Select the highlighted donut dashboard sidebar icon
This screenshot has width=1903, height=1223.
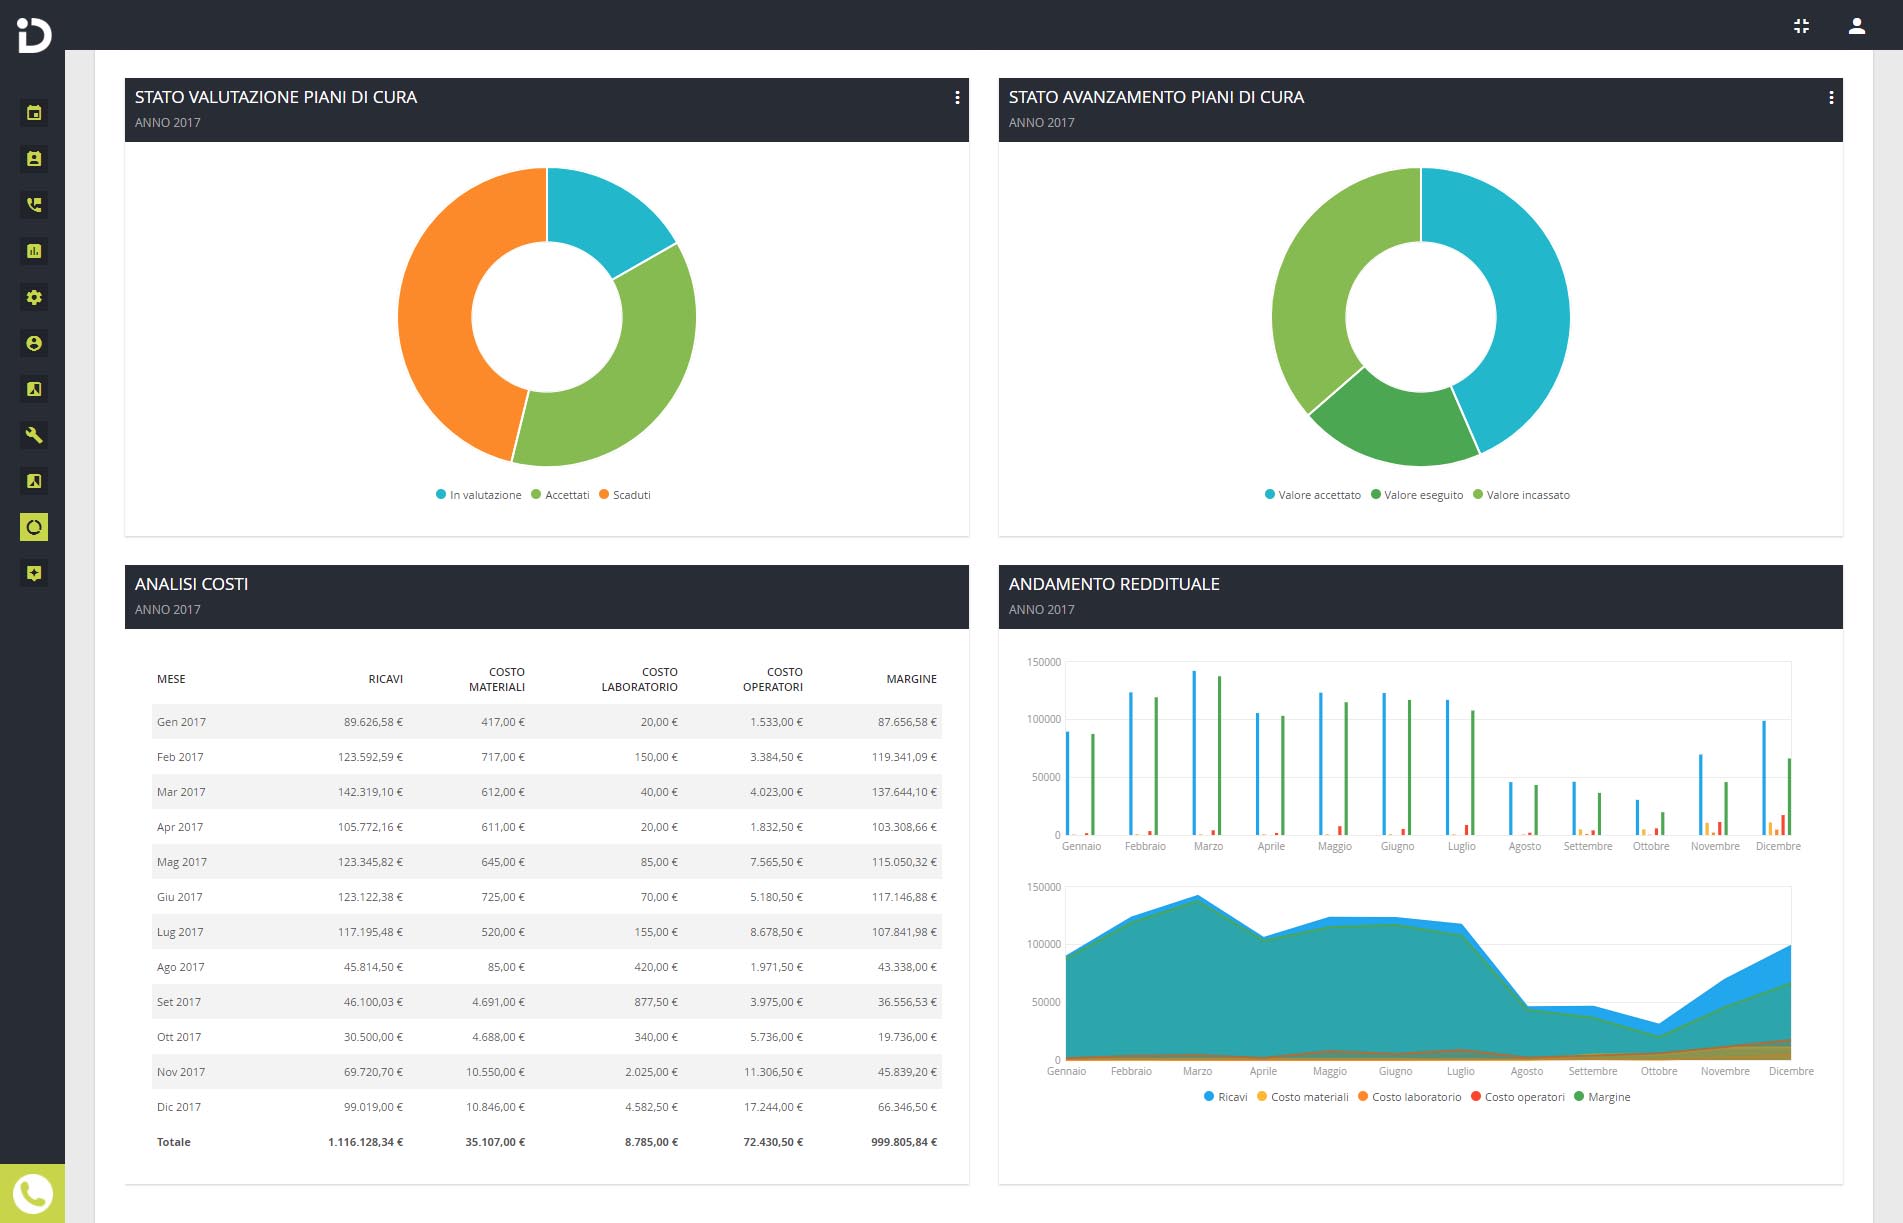34,527
